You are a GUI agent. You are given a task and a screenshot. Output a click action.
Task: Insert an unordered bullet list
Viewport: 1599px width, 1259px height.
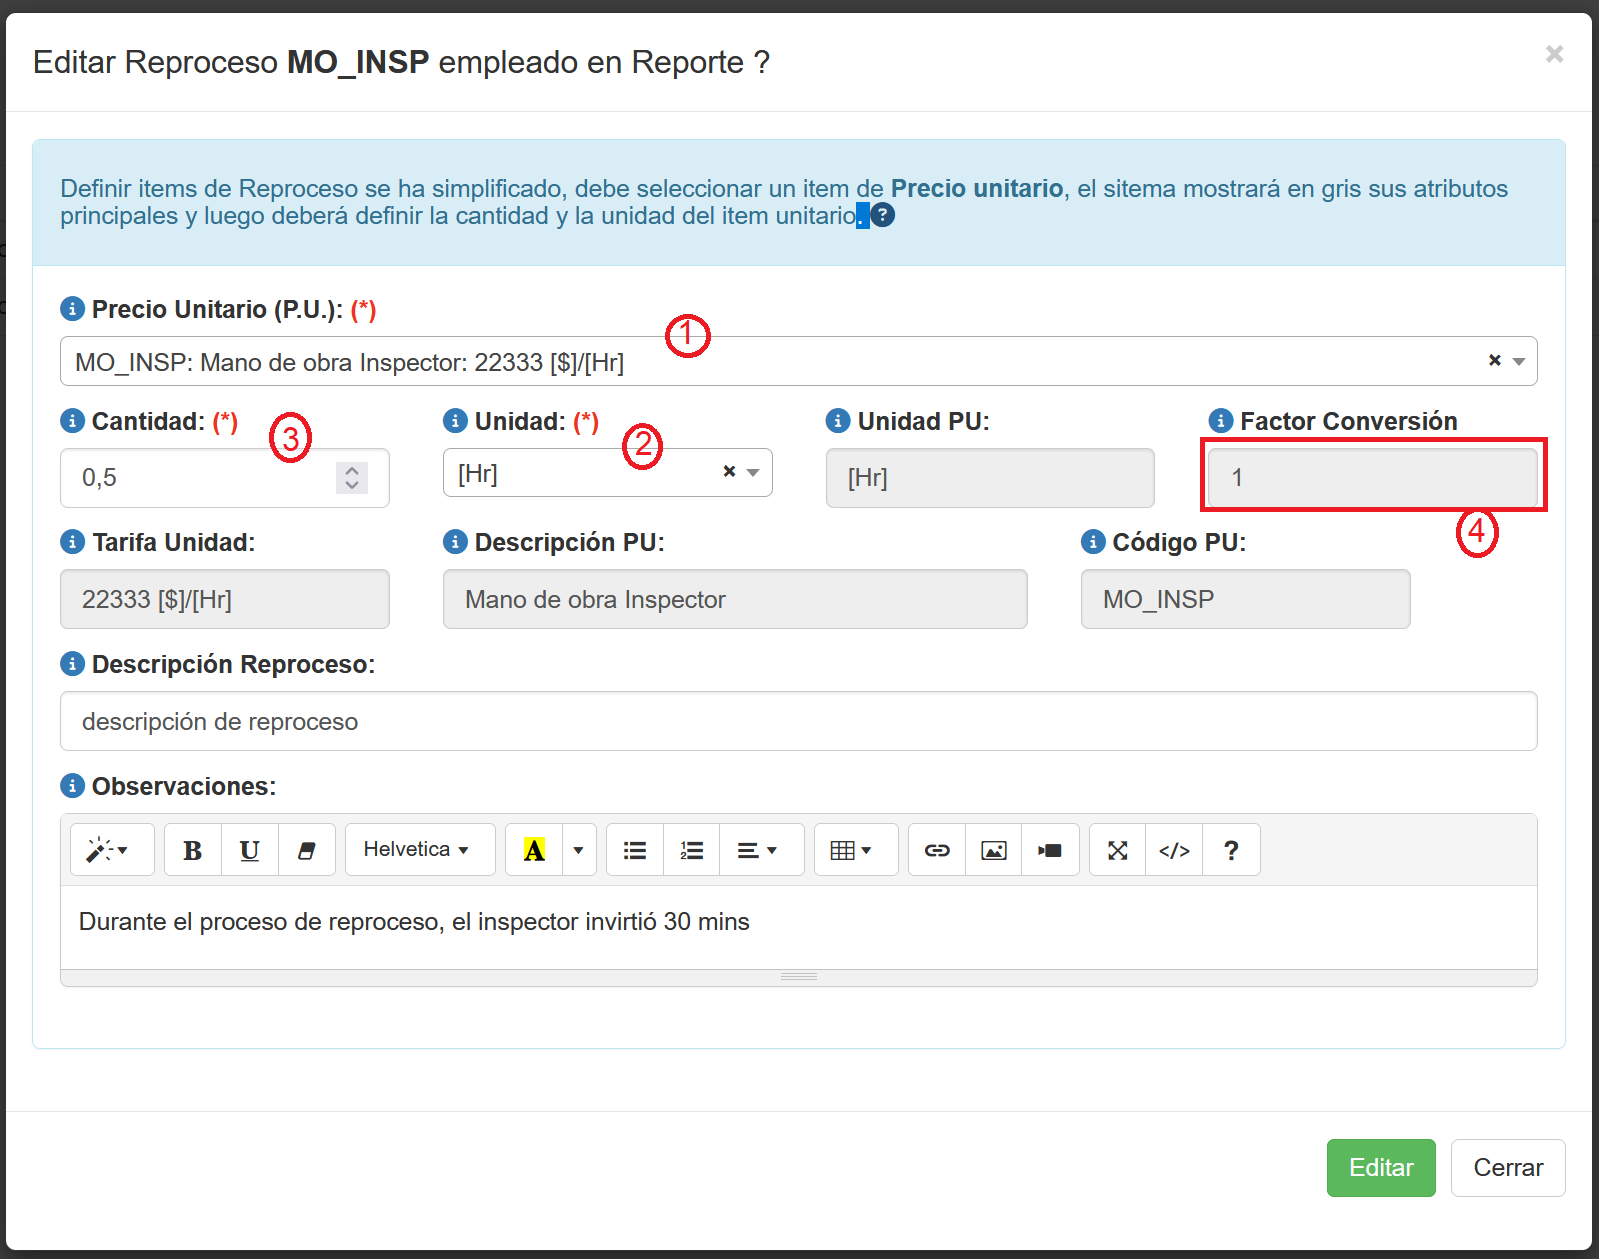pyautogui.click(x=635, y=850)
